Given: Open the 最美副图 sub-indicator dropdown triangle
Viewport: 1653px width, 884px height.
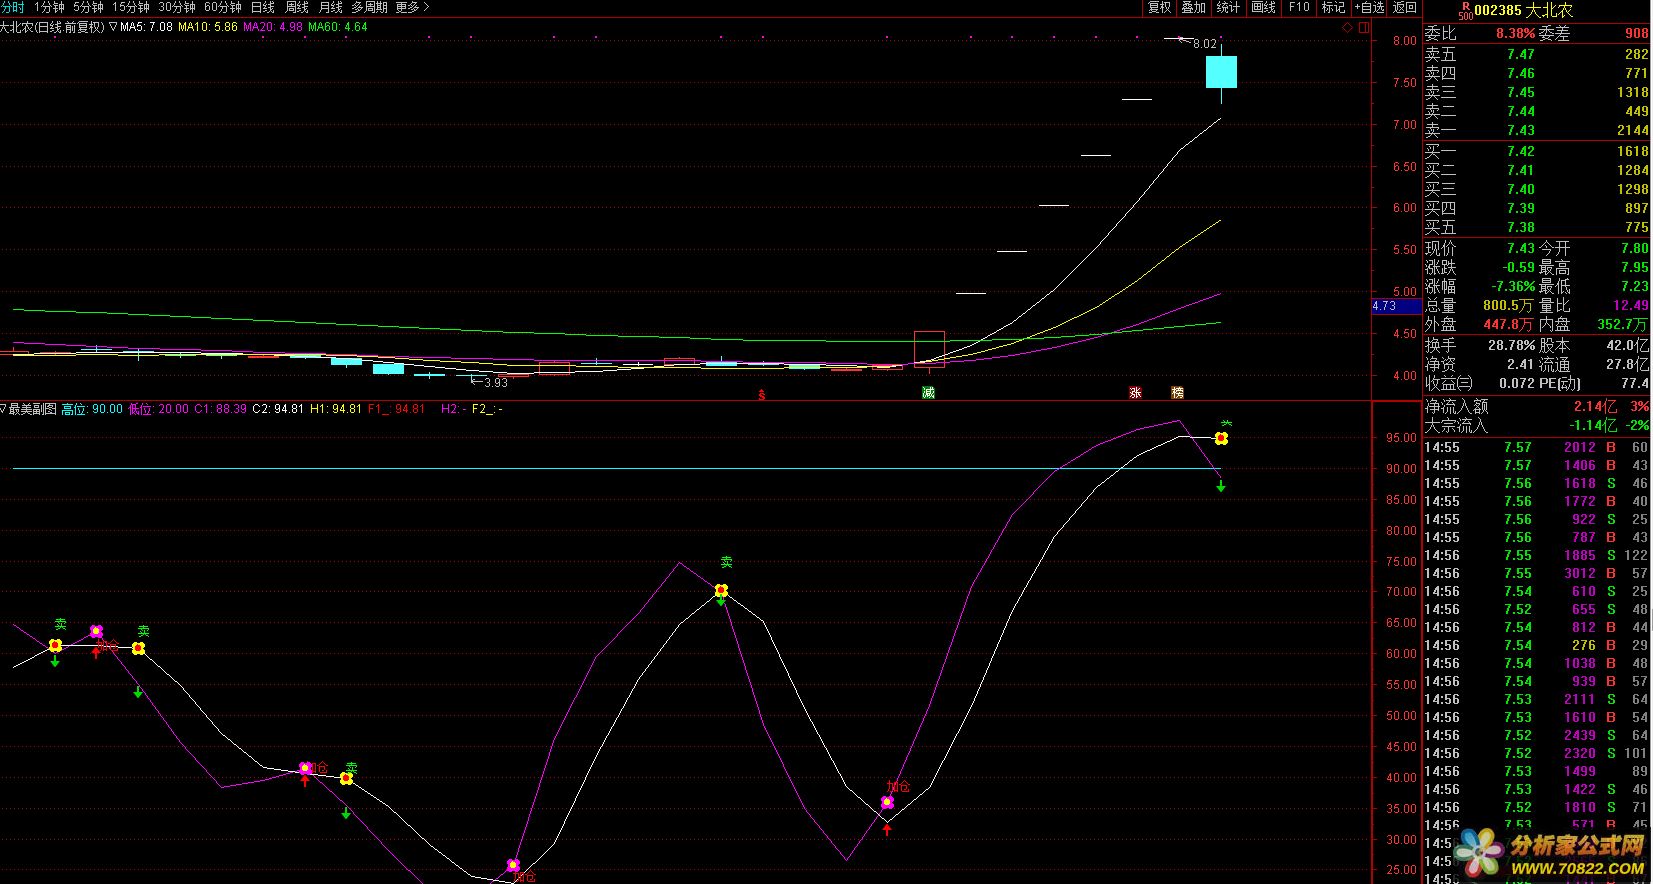Looking at the screenshot, I should coord(4,409).
